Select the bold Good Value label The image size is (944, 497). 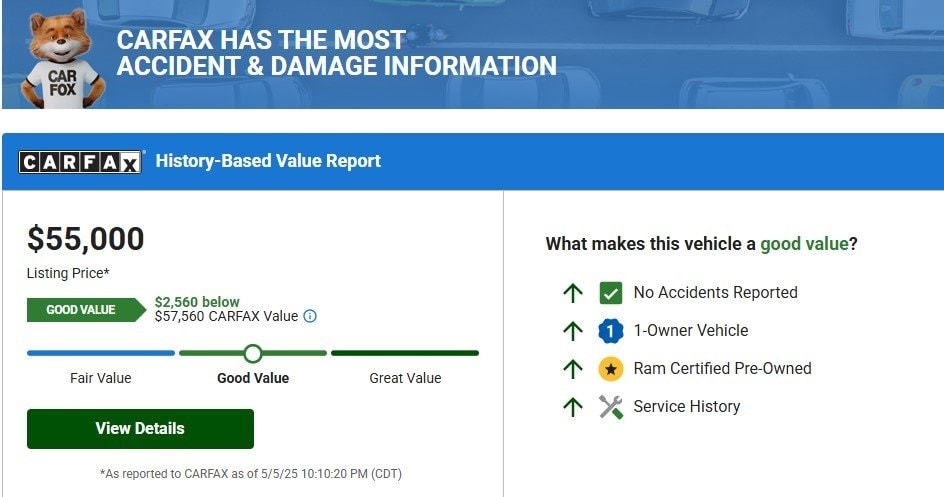pyautogui.click(x=253, y=378)
